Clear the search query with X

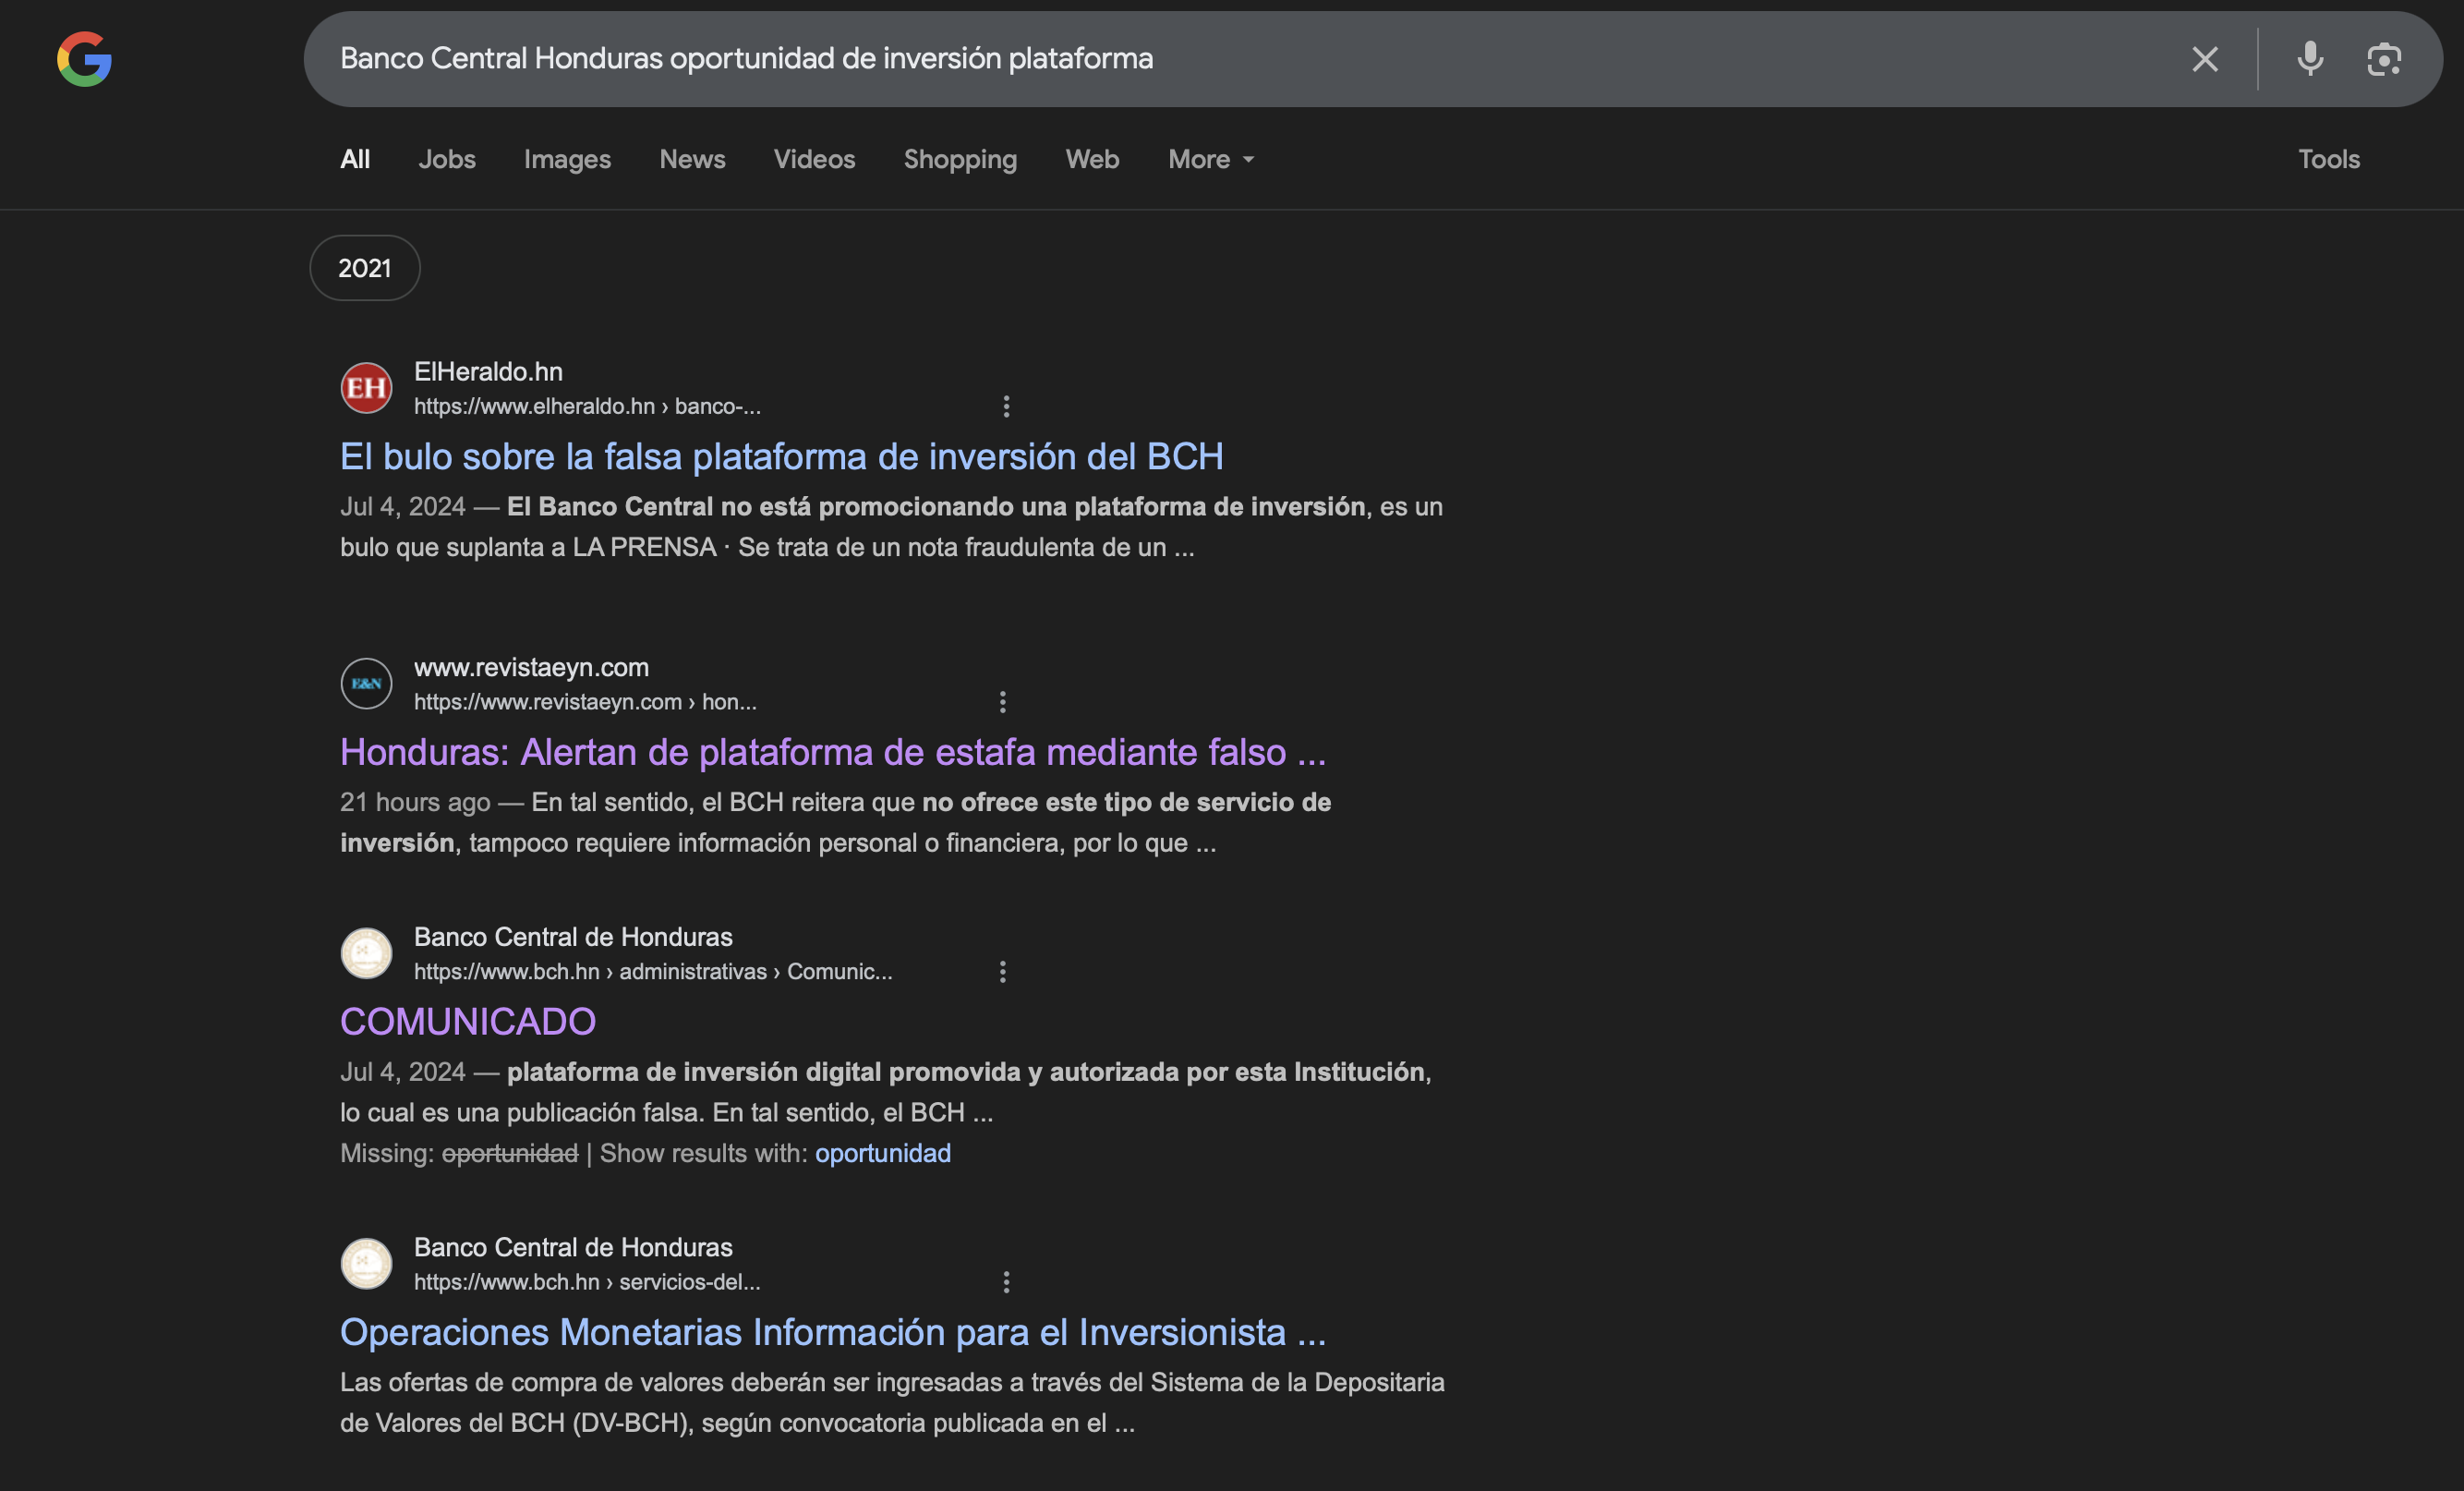(2204, 59)
